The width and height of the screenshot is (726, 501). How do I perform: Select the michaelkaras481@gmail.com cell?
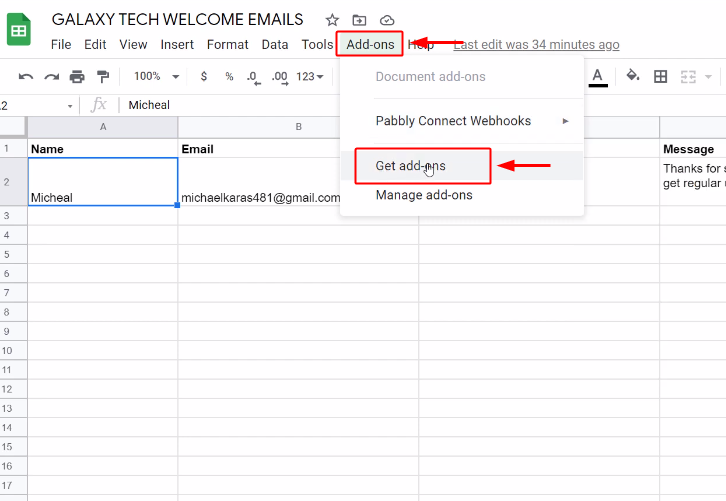click(x=260, y=182)
